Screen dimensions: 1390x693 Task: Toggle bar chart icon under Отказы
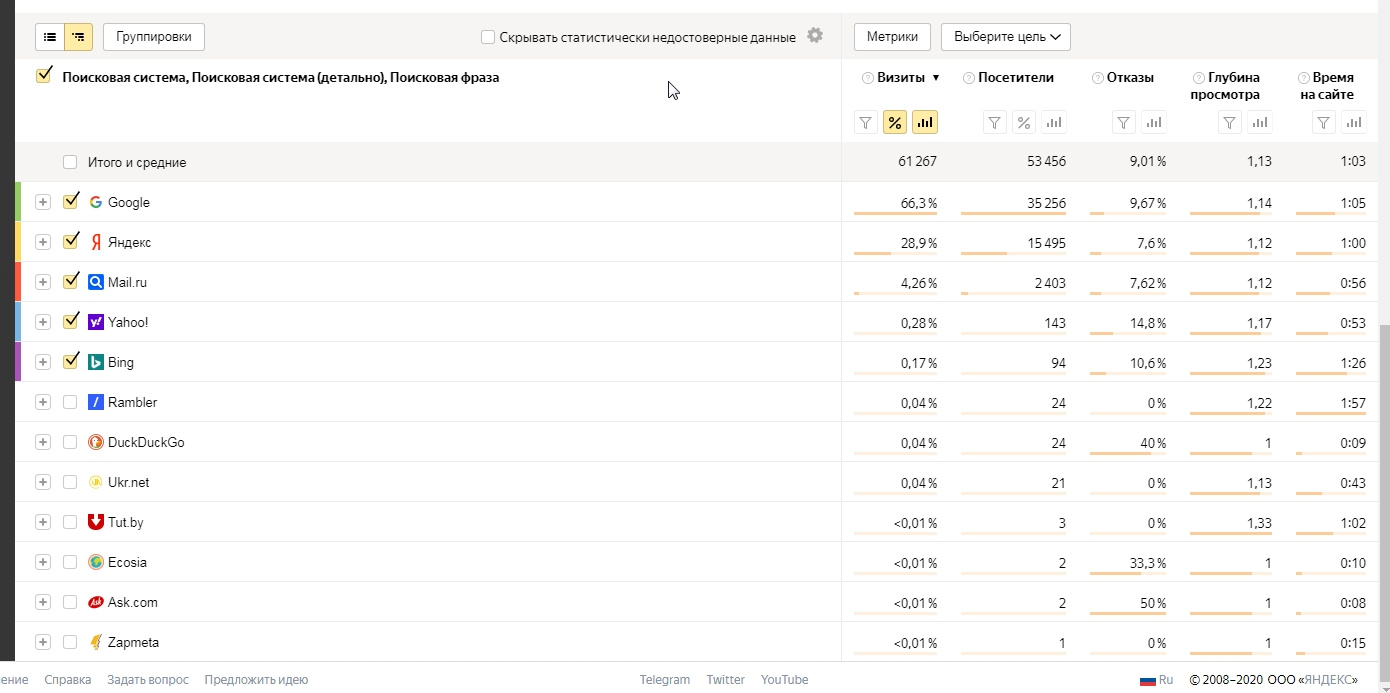1154,123
